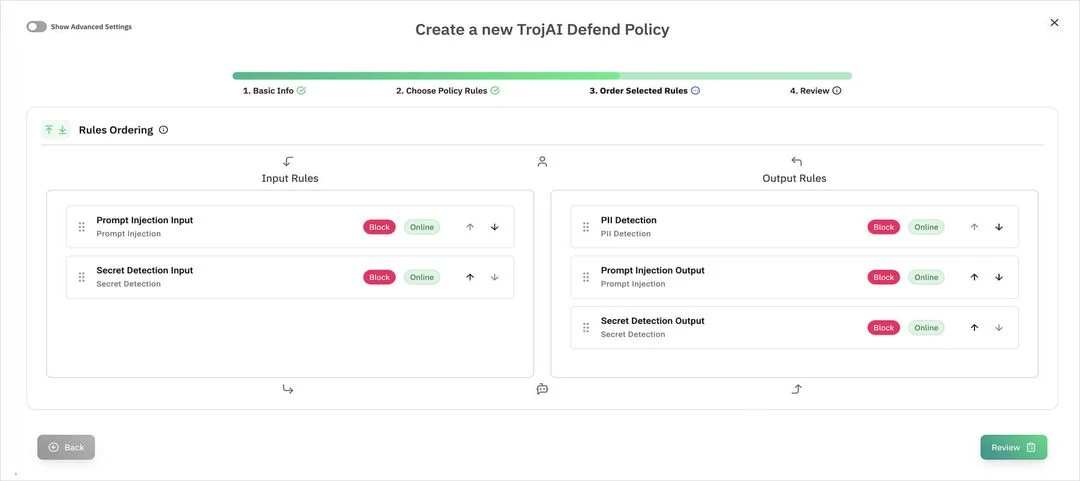Click the sort arrows icon beside Rules Ordering
Viewport: 1080px width, 481px height.
(x=55, y=130)
